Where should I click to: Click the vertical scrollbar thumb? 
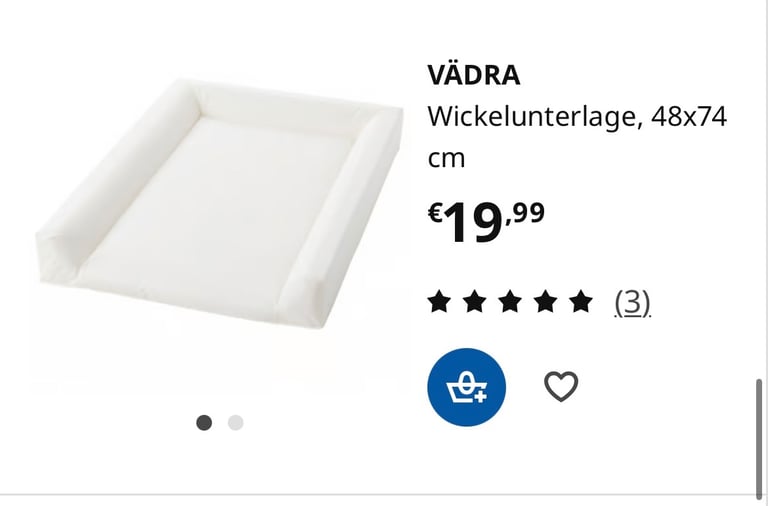pos(759,438)
